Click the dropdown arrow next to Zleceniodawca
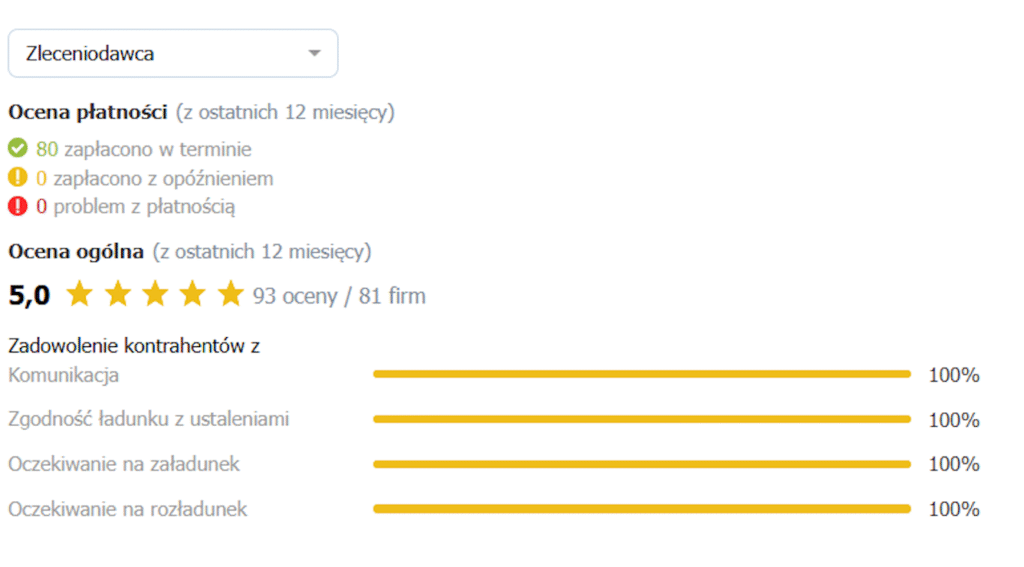The image size is (1024, 567). point(314,54)
